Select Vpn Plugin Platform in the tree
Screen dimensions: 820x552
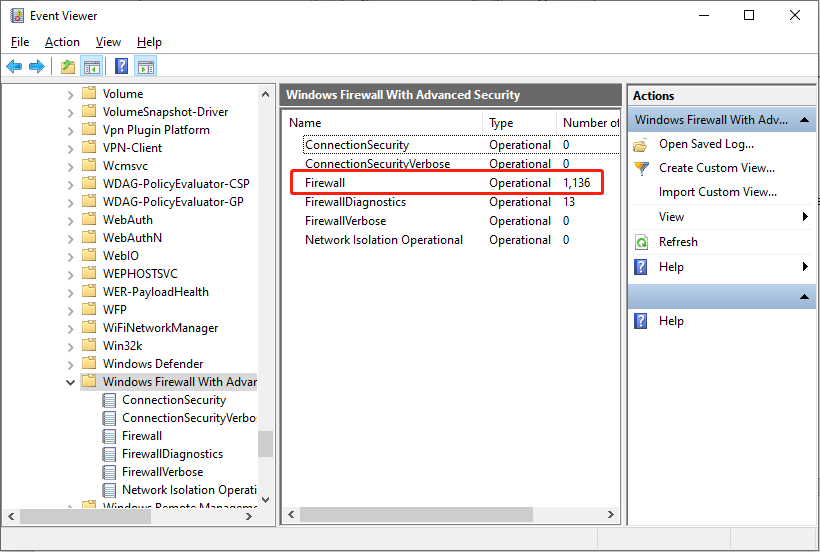point(156,130)
